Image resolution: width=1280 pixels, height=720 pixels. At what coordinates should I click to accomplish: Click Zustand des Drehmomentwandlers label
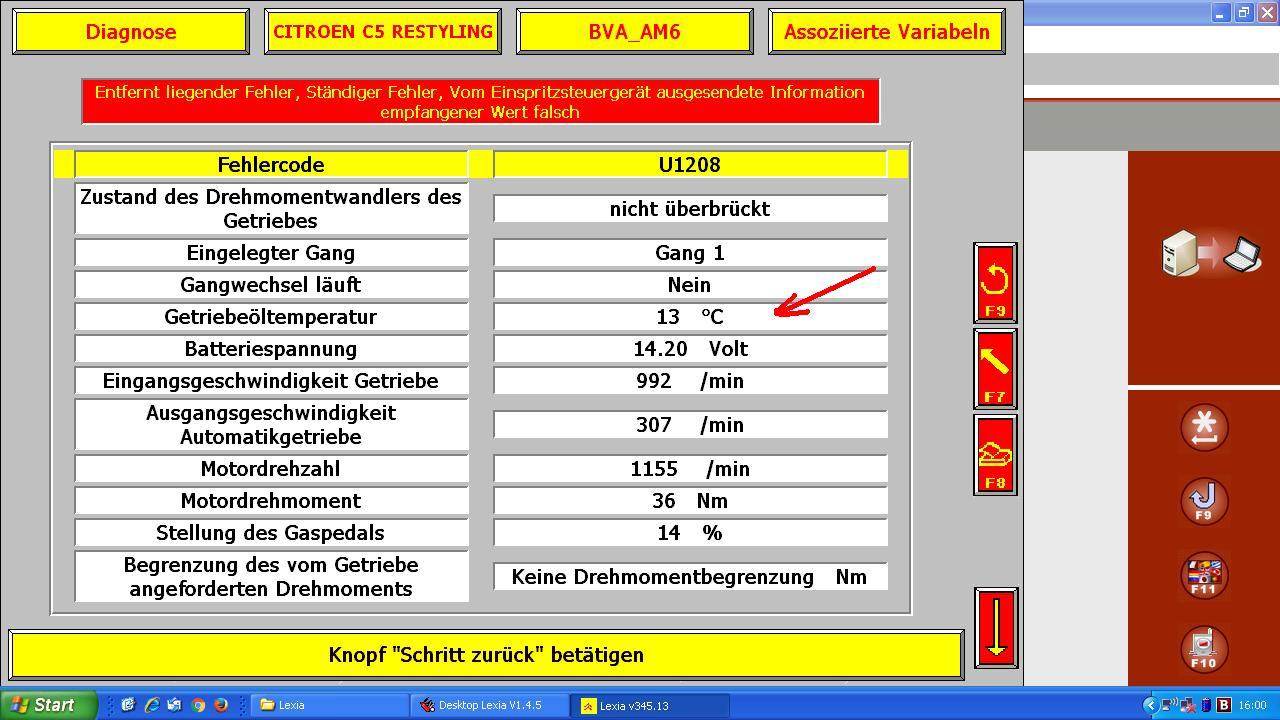[x=271, y=209]
